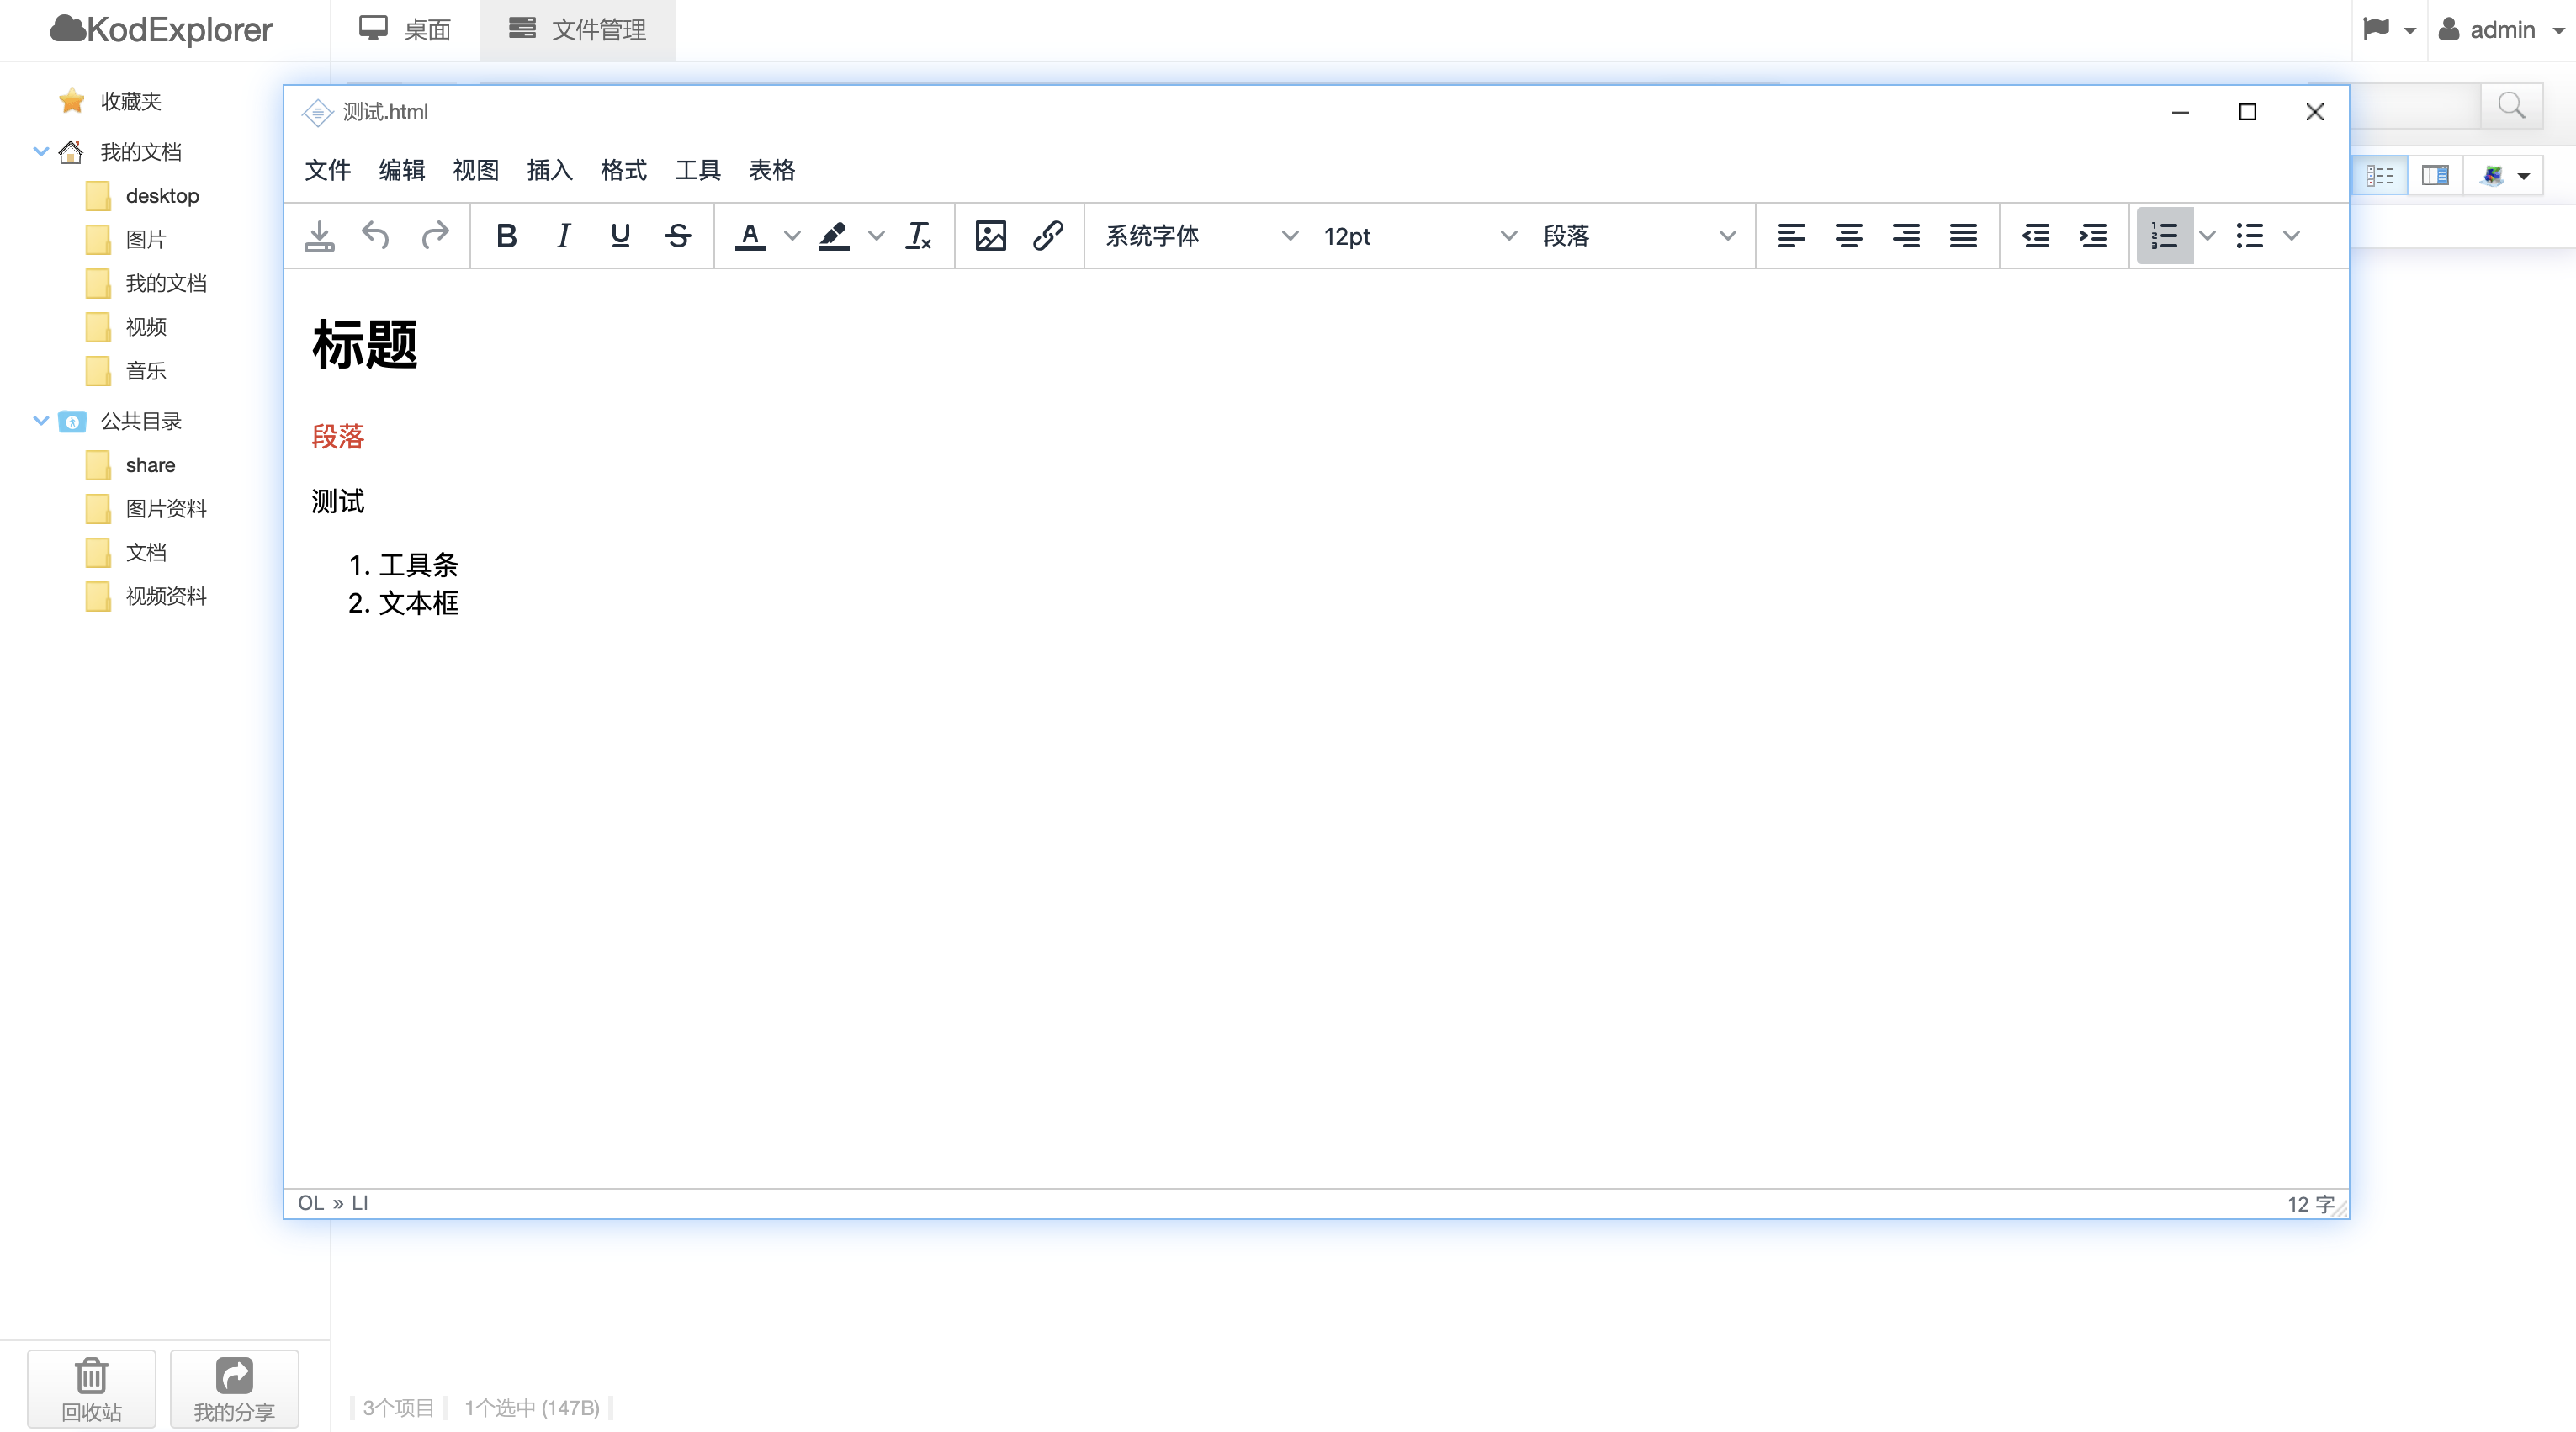The image size is (2576, 1432).
Task: Click 我的分享 in the bottom left
Action: (233, 1388)
